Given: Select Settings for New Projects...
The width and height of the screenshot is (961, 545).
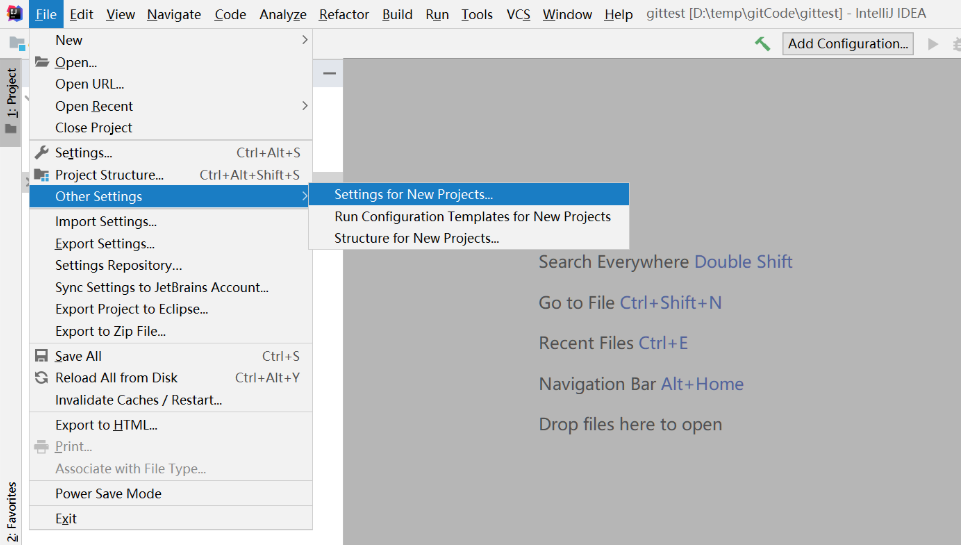Looking at the screenshot, I should point(469,194).
